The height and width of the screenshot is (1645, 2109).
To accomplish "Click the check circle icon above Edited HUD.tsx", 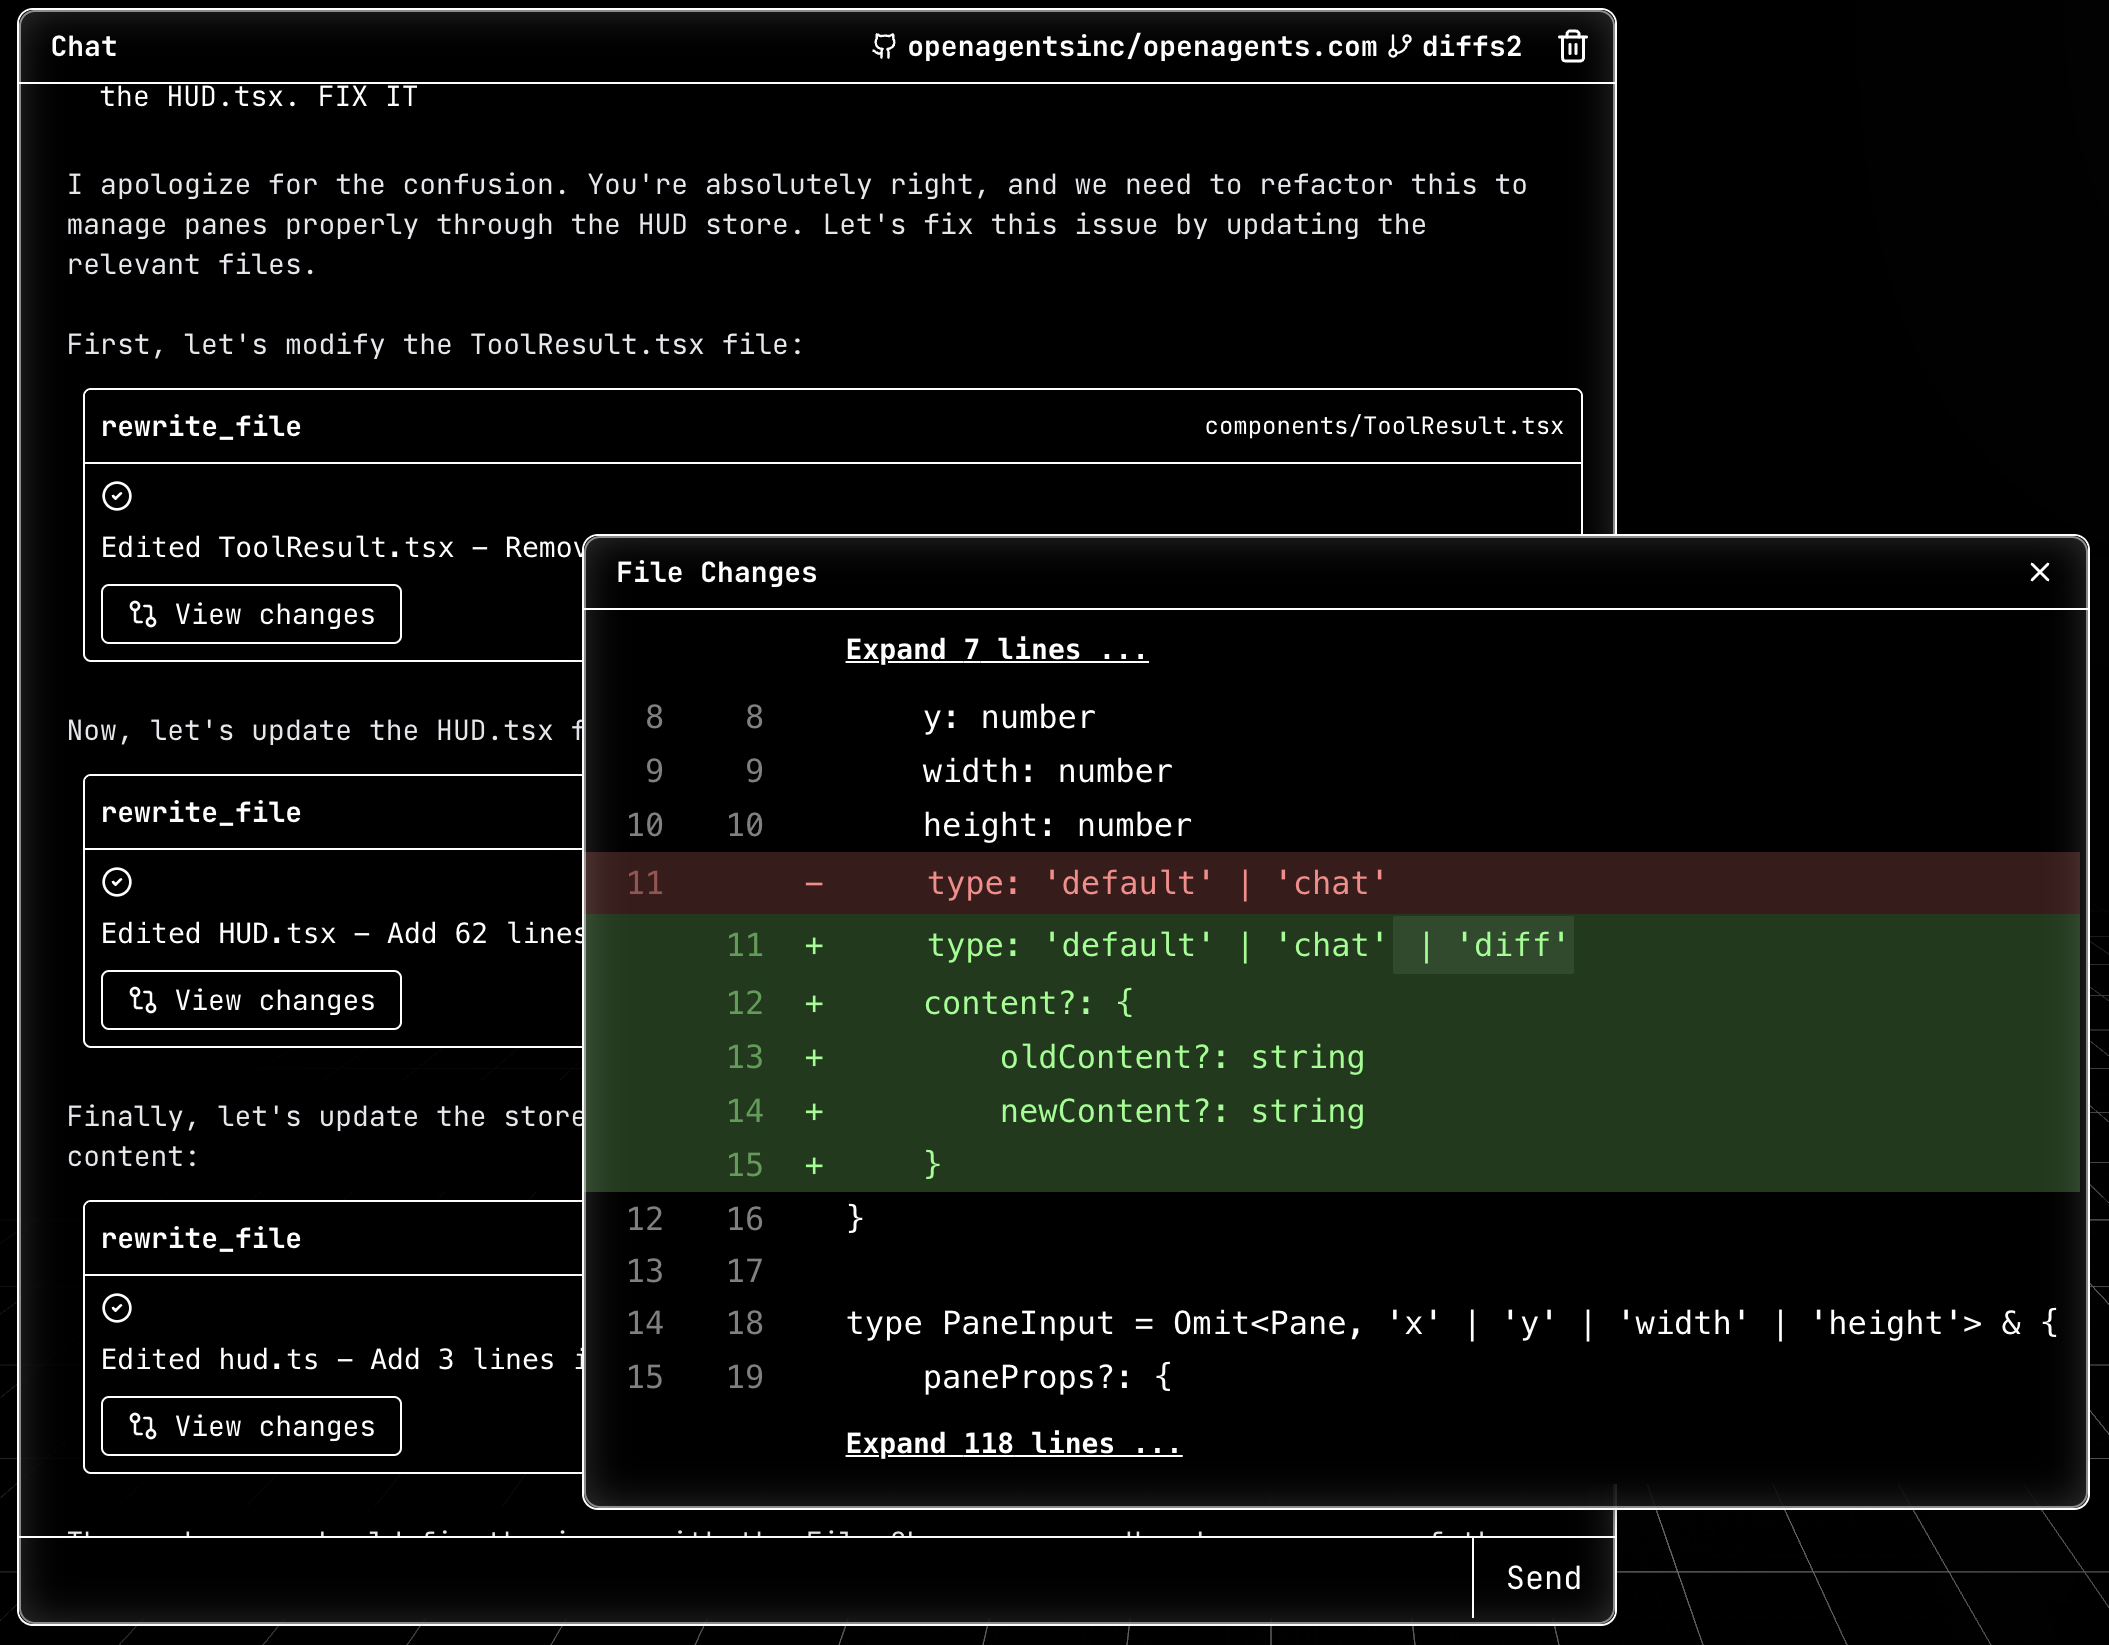I will 117,882.
